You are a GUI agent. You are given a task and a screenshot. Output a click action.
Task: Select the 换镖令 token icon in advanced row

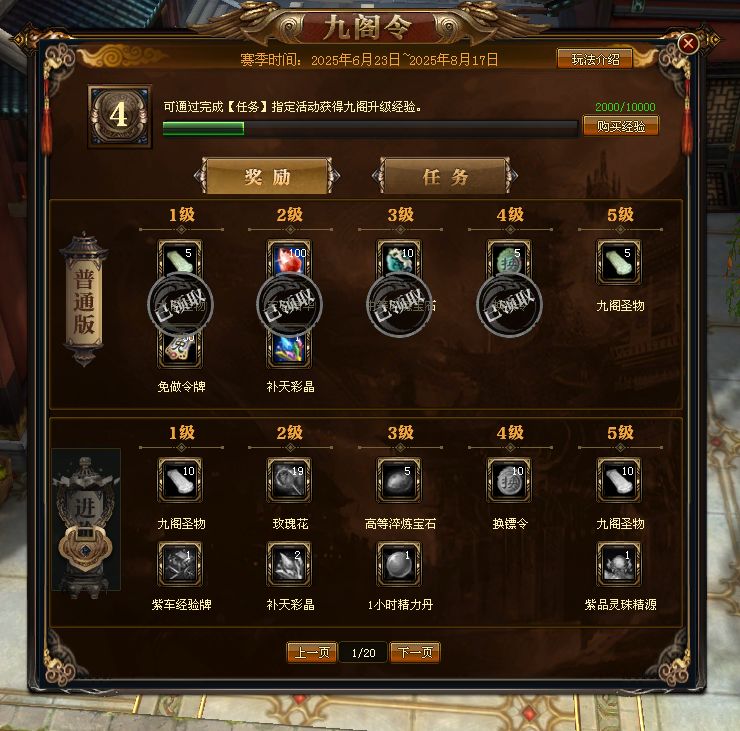tap(509, 480)
